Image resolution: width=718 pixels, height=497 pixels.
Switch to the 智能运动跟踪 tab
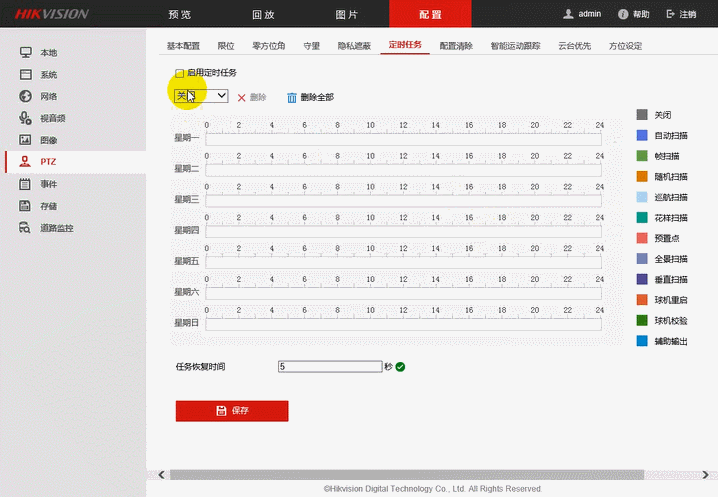[516, 46]
